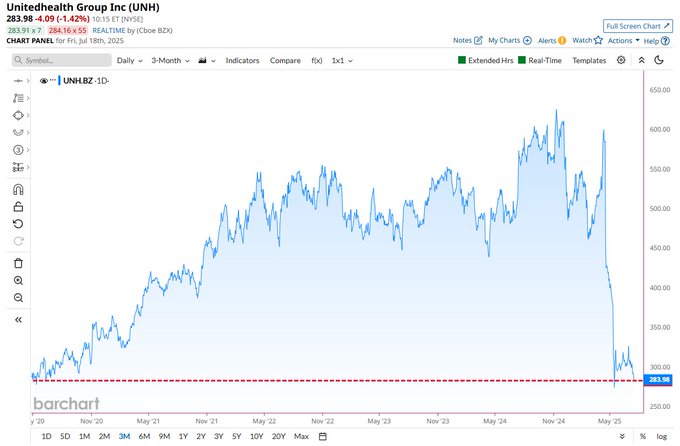Select the crosshair cursor tool
This screenshot has width=680, height=446.
click(x=18, y=81)
